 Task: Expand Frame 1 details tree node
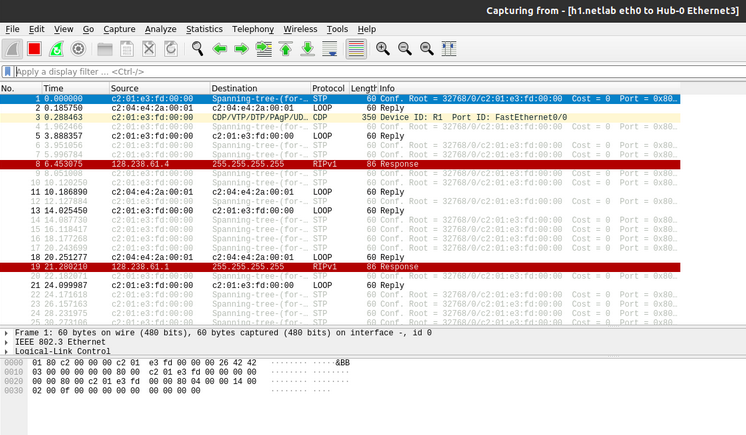pos(6,333)
